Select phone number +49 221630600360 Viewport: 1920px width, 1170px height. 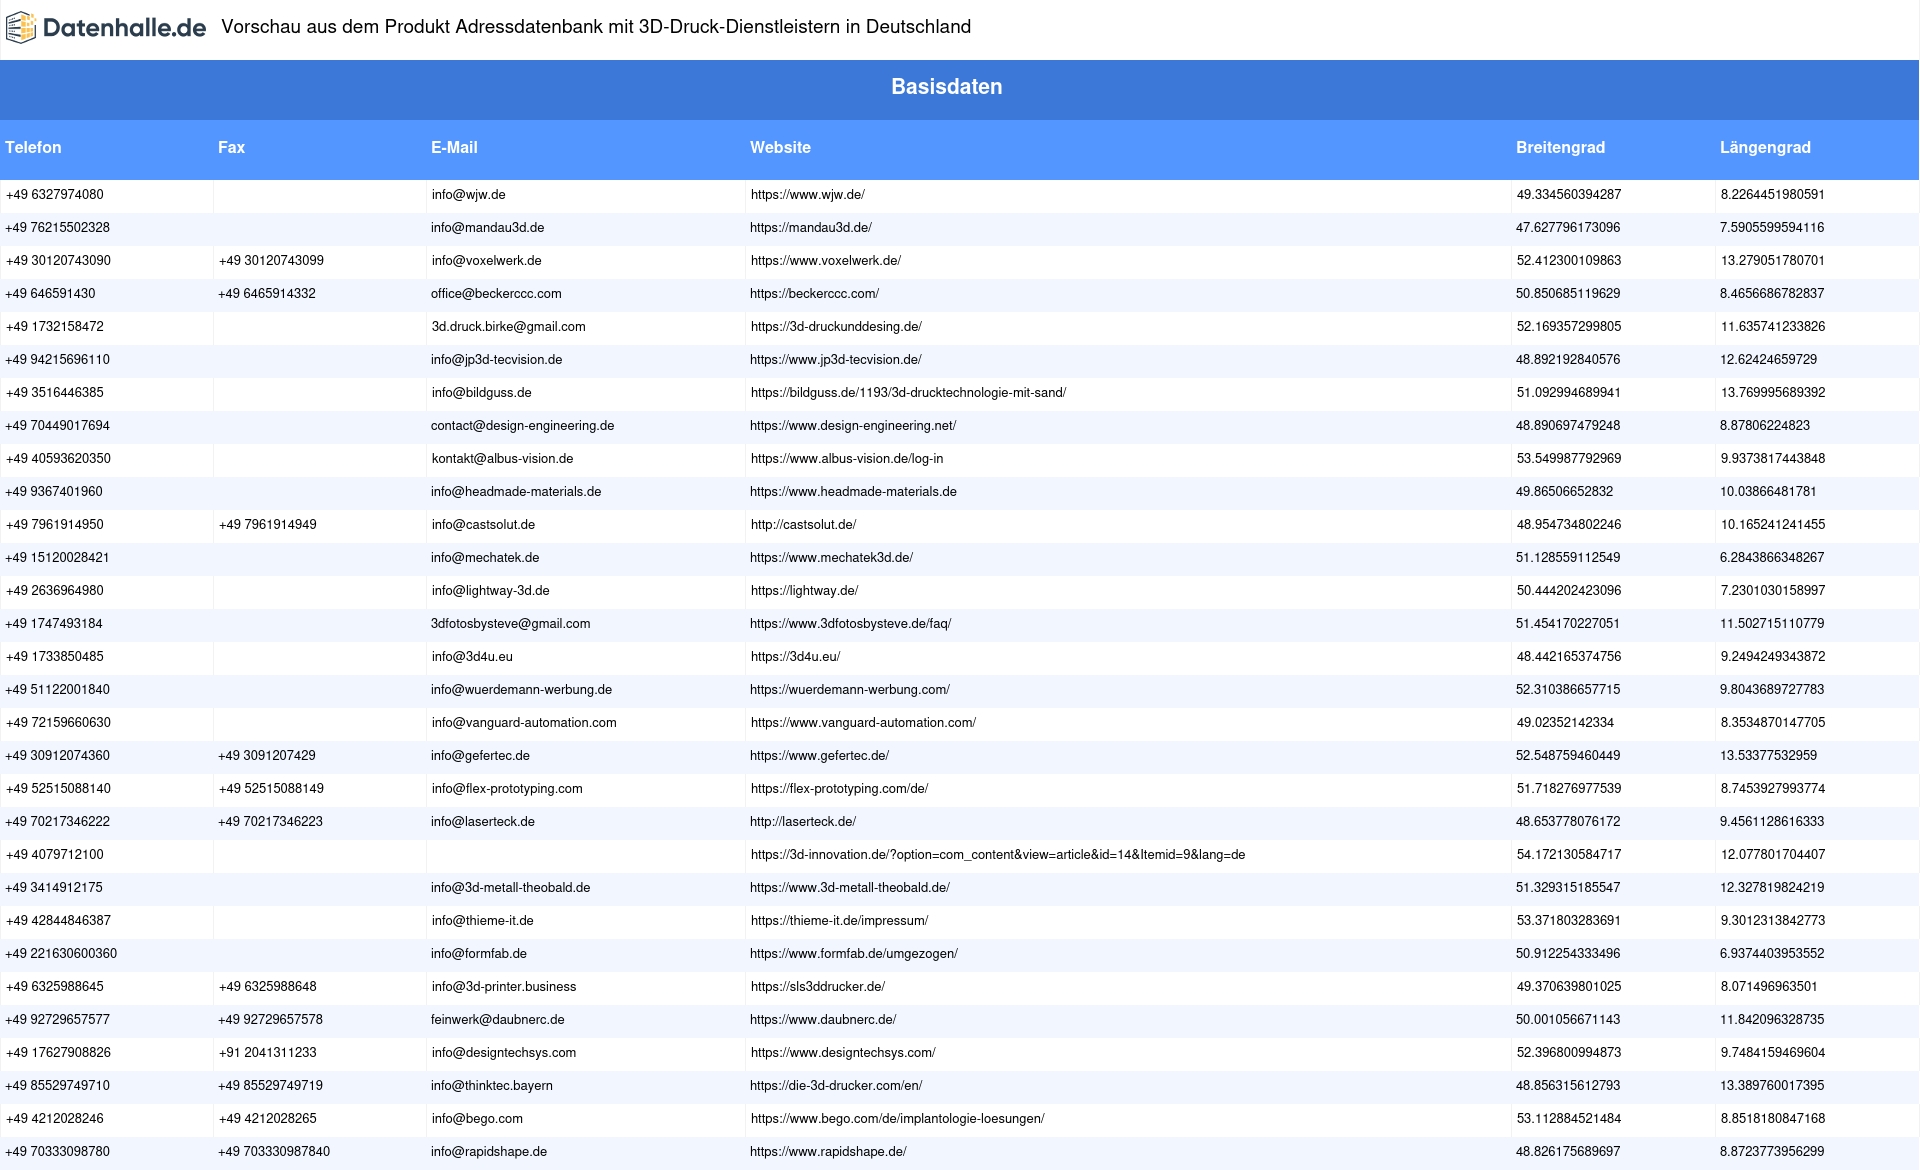click(x=61, y=954)
